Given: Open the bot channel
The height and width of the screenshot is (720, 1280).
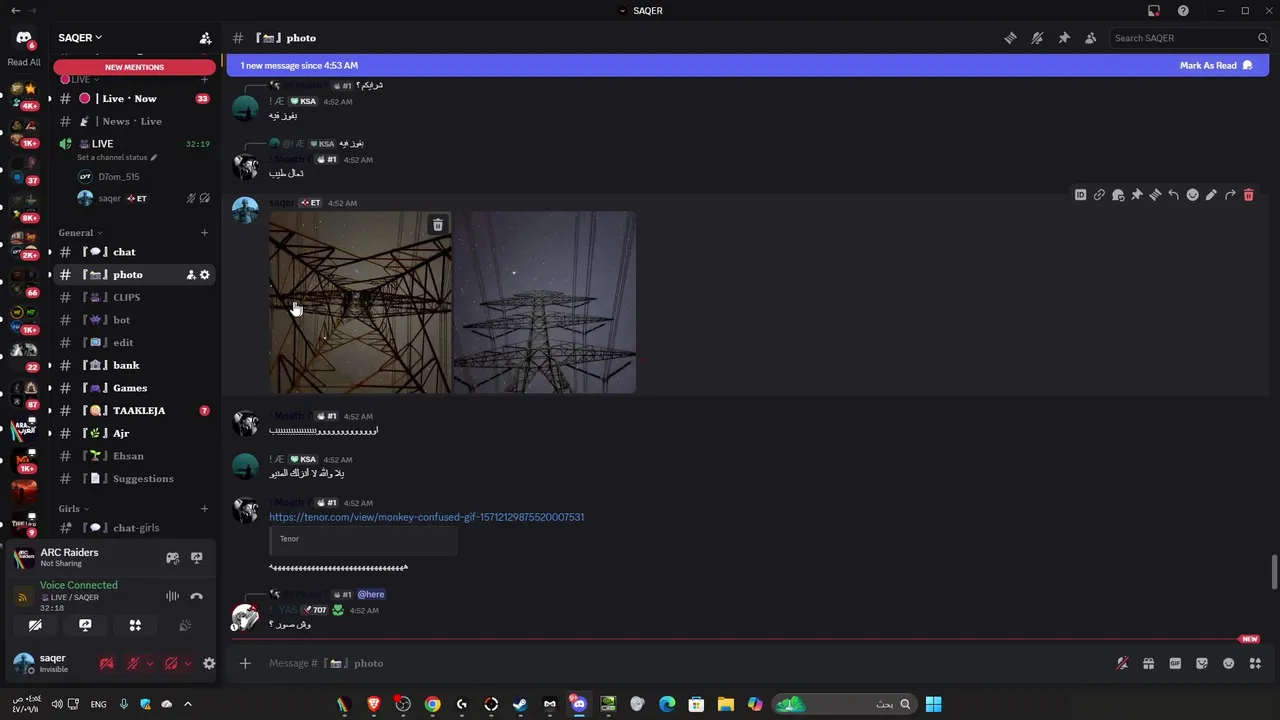Looking at the screenshot, I should [x=135, y=320].
